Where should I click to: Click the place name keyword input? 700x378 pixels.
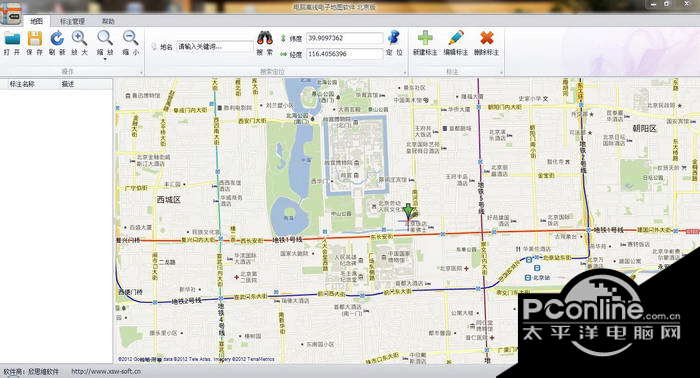click(215, 47)
